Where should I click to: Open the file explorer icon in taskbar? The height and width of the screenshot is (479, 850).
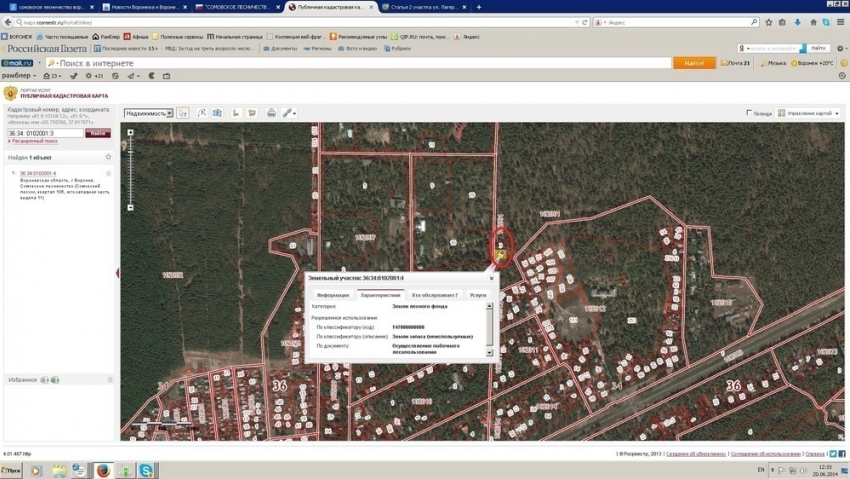click(x=59, y=470)
